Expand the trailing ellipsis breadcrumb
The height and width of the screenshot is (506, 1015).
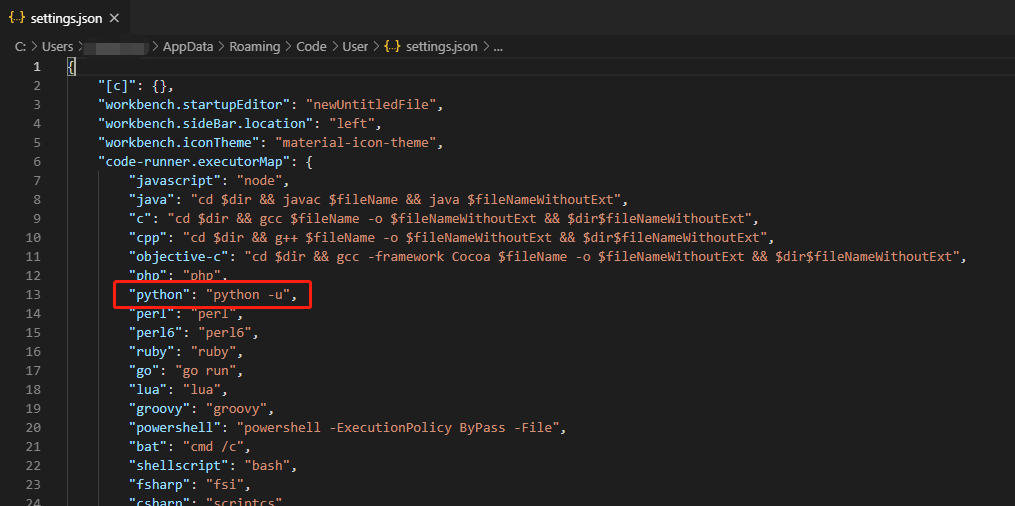click(498, 47)
